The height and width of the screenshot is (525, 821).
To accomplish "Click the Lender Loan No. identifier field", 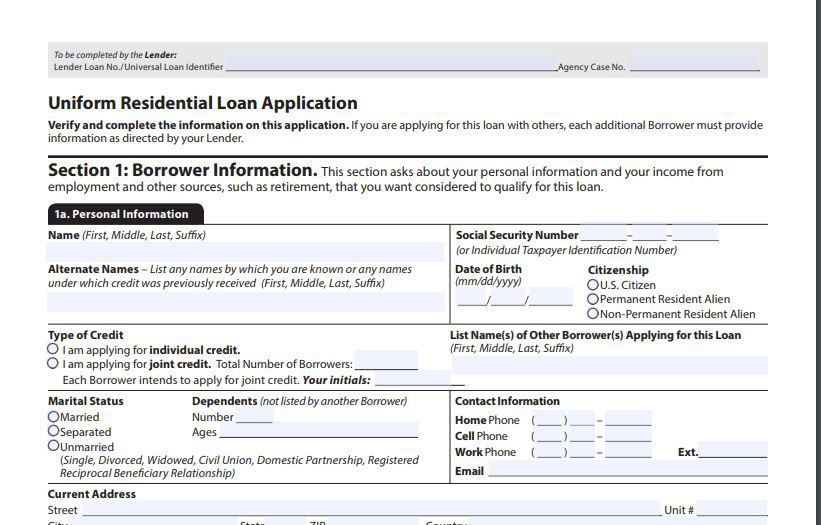I will 390,67.
